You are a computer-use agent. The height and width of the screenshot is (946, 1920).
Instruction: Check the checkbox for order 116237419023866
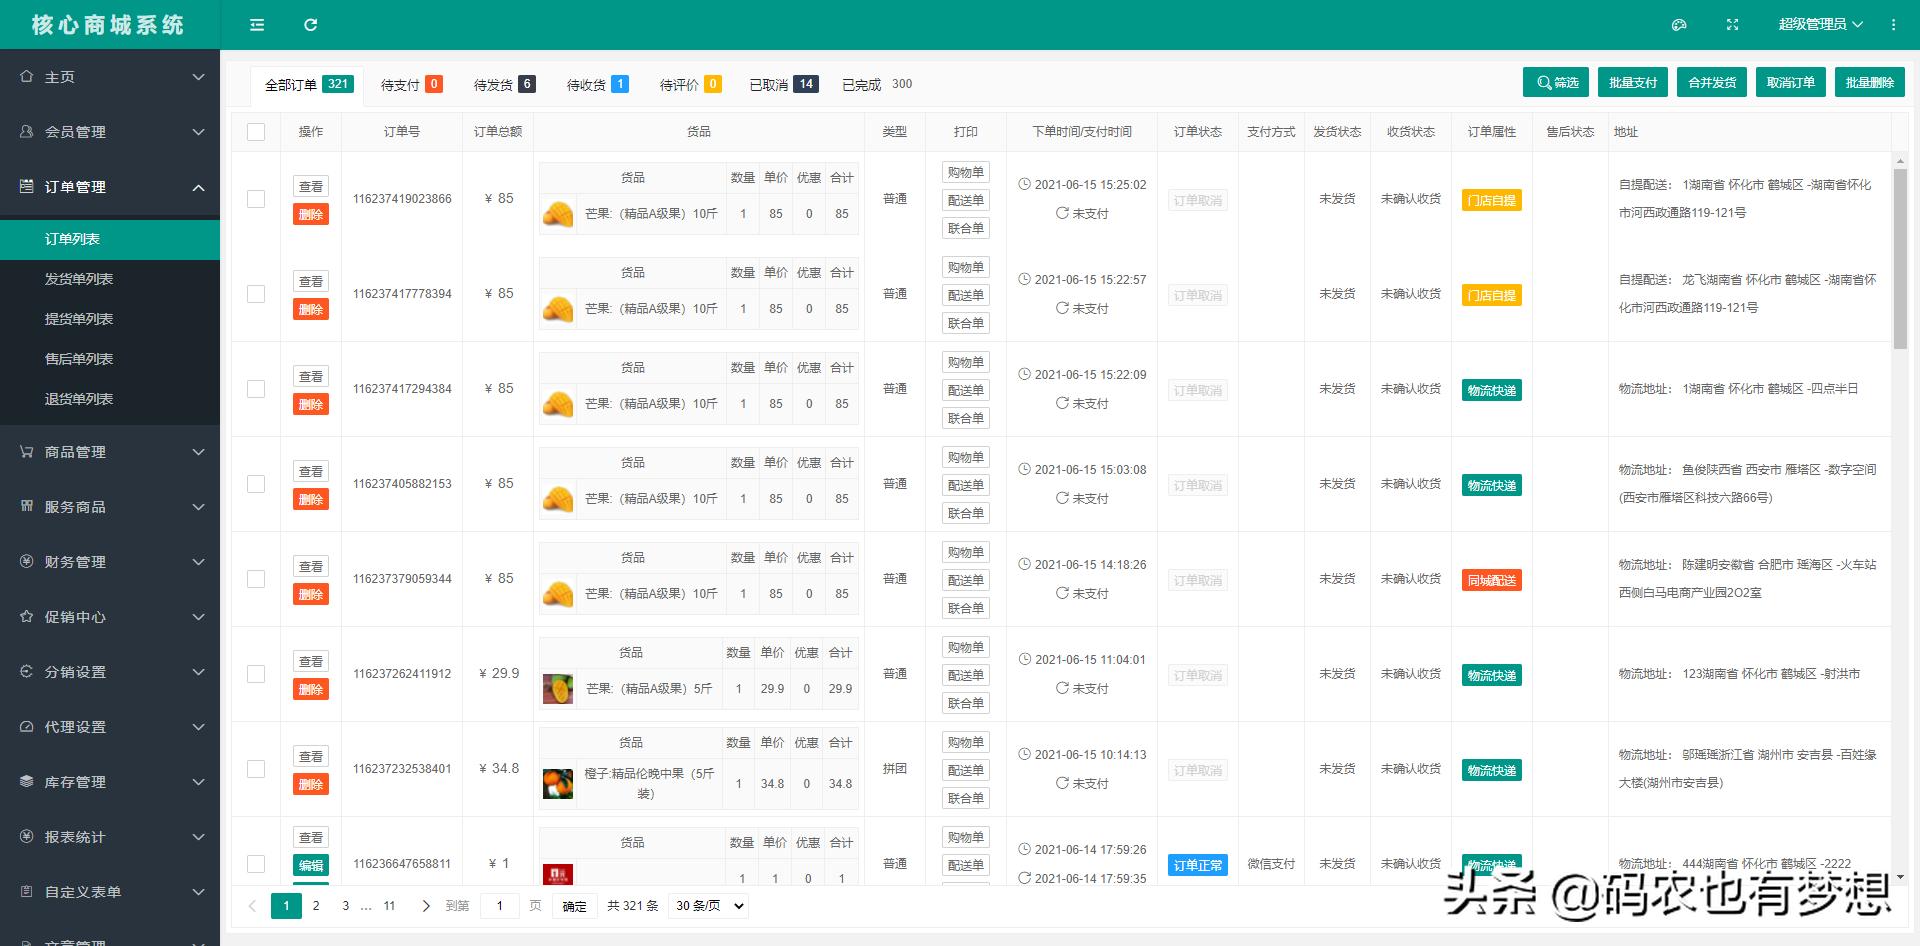256,198
